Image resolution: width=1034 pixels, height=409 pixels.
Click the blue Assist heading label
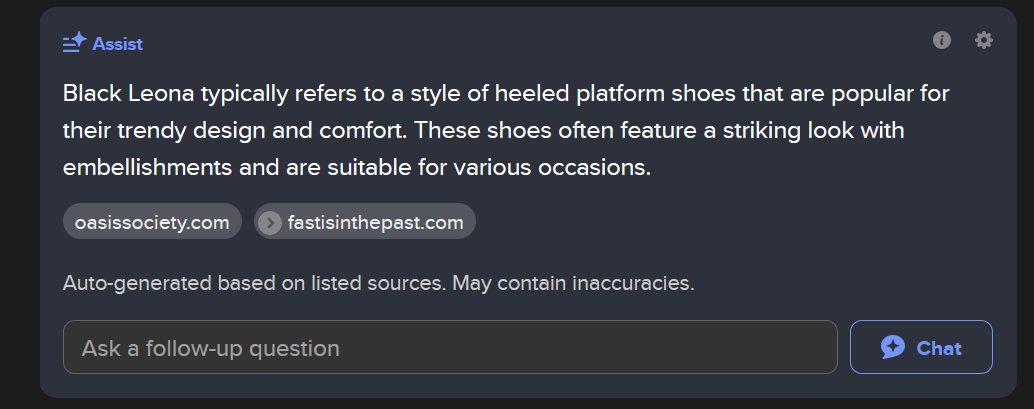click(x=117, y=44)
